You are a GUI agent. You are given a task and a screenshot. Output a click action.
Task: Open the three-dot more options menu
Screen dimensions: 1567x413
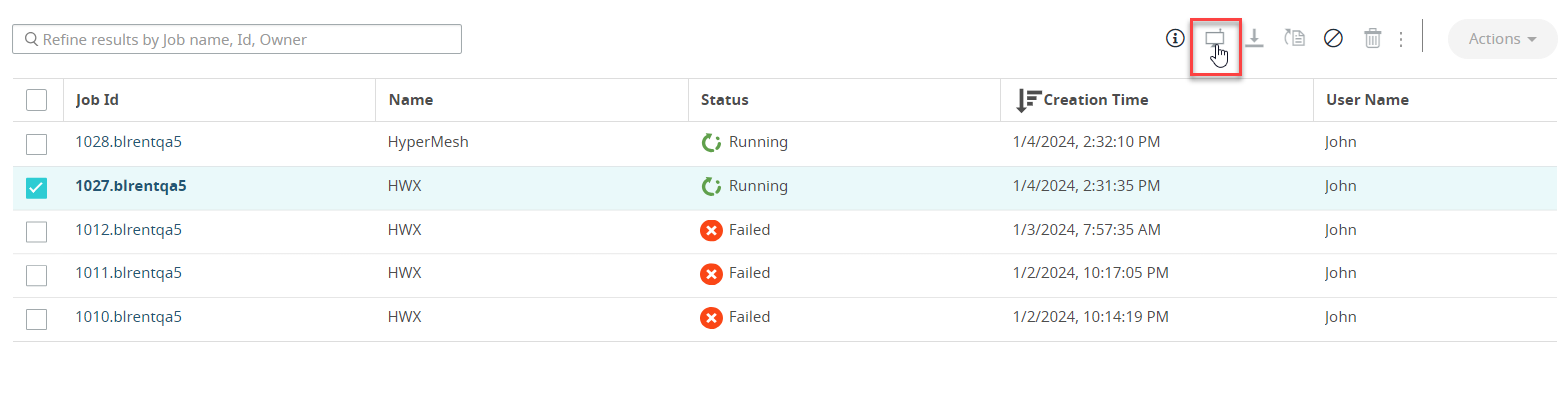click(x=1401, y=39)
